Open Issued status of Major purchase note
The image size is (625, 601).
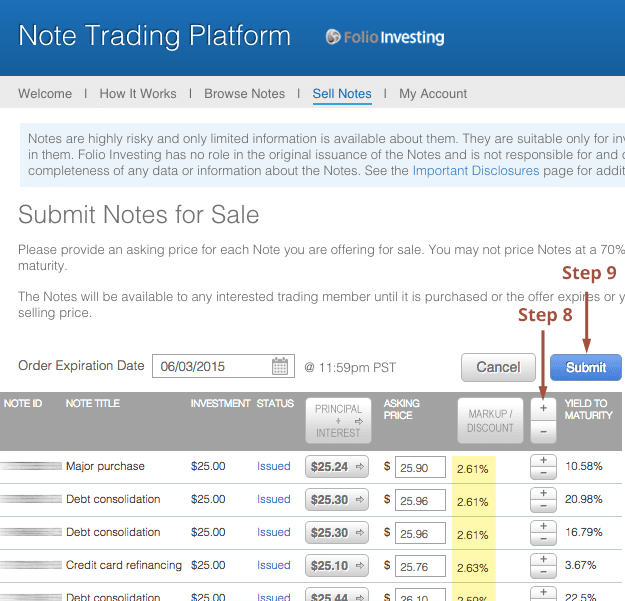tap(273, 466)
